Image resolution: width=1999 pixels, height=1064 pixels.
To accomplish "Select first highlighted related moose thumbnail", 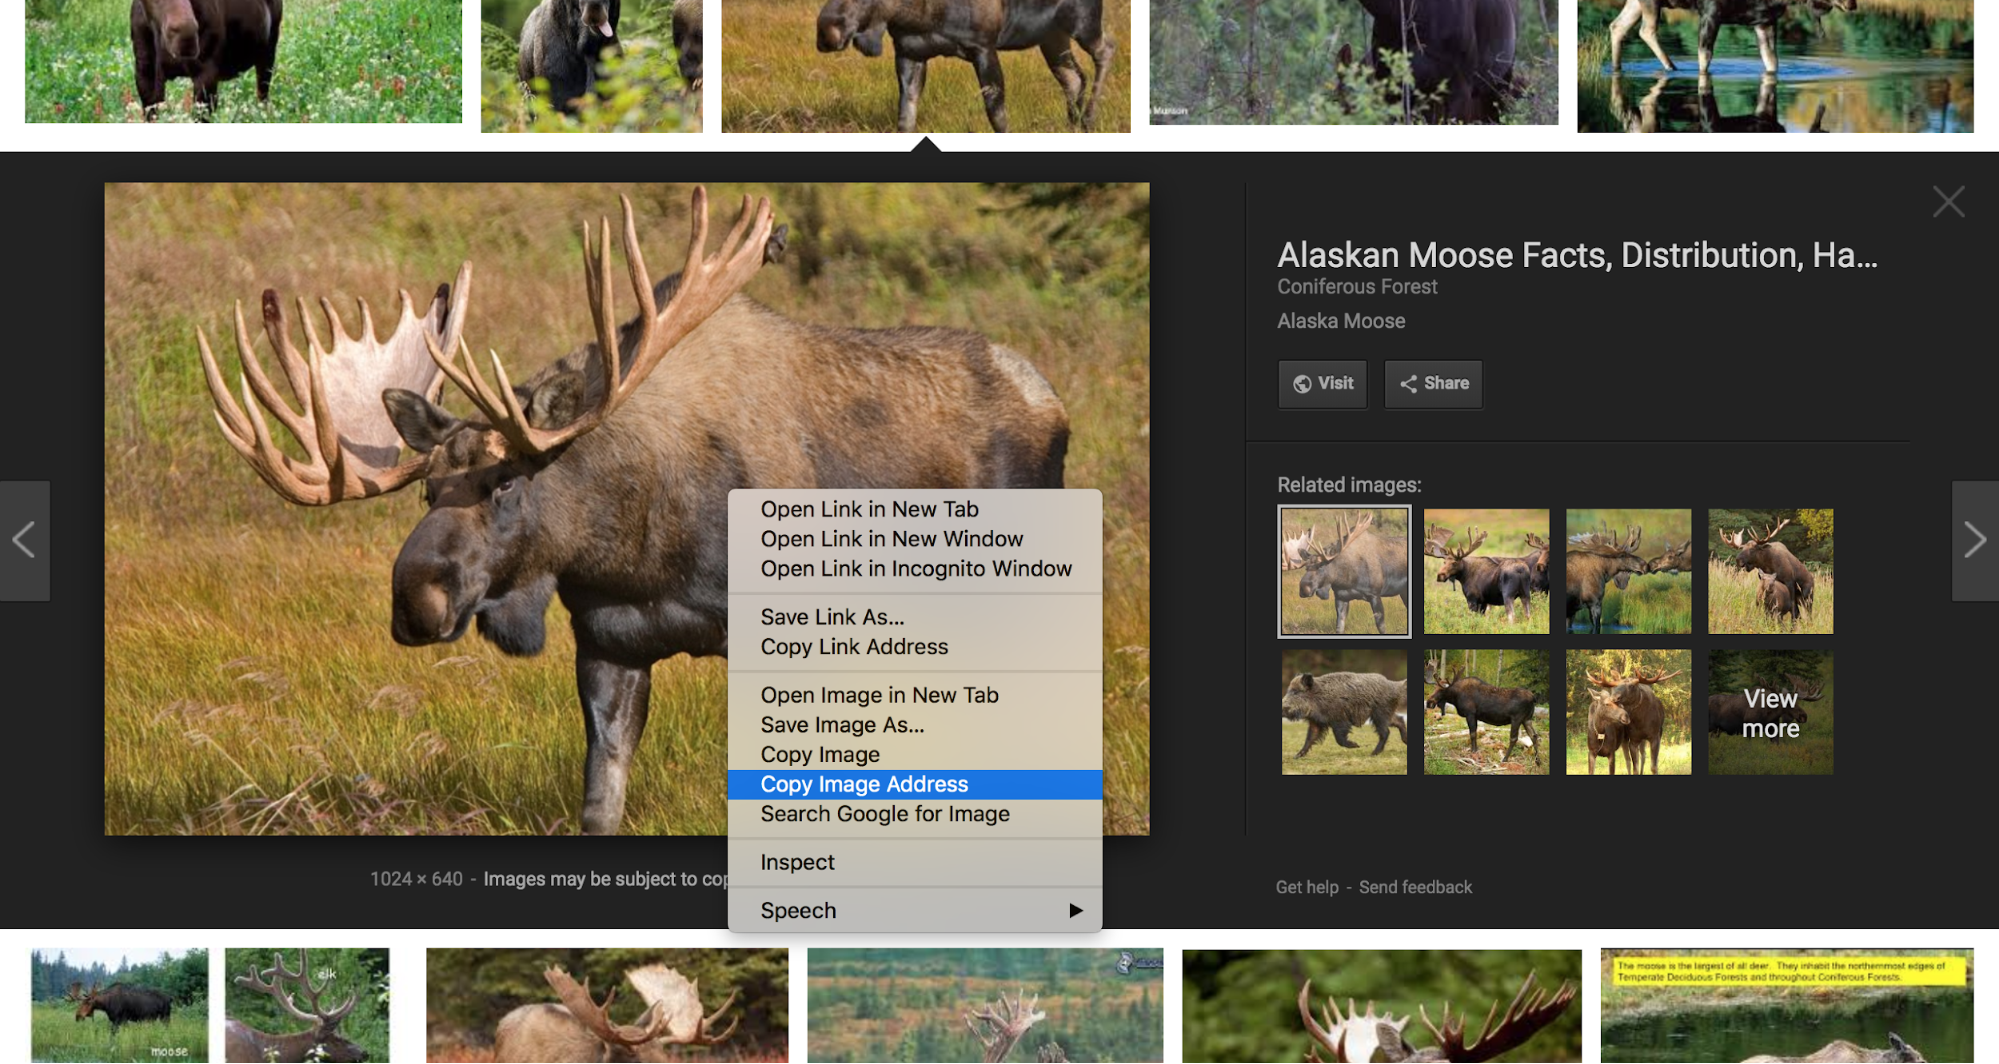I will pyautogui.click(x=1344, y=571).
